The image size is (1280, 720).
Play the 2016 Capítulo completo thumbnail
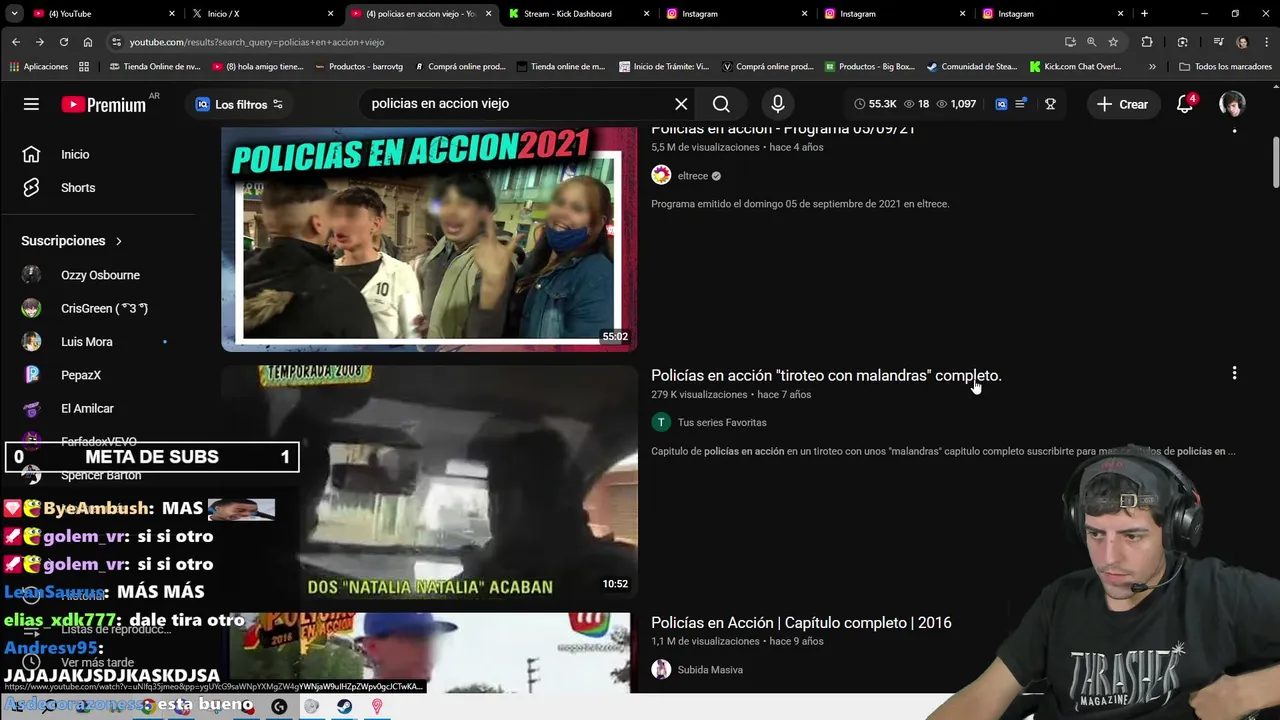429,653
